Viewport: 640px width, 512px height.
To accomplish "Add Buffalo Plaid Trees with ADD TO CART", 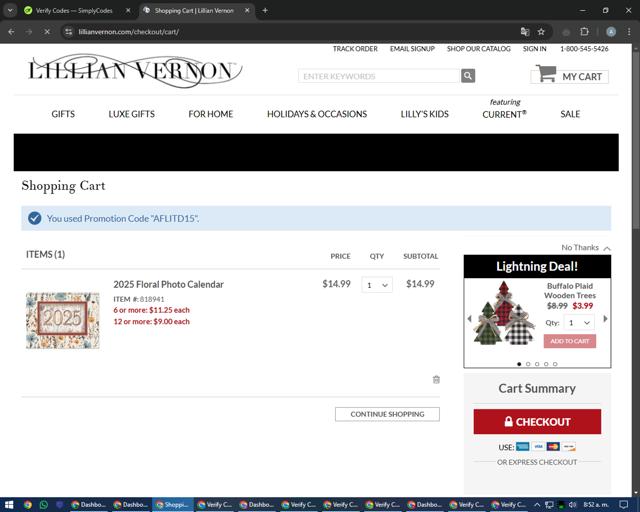I will (x=569, y=341).
